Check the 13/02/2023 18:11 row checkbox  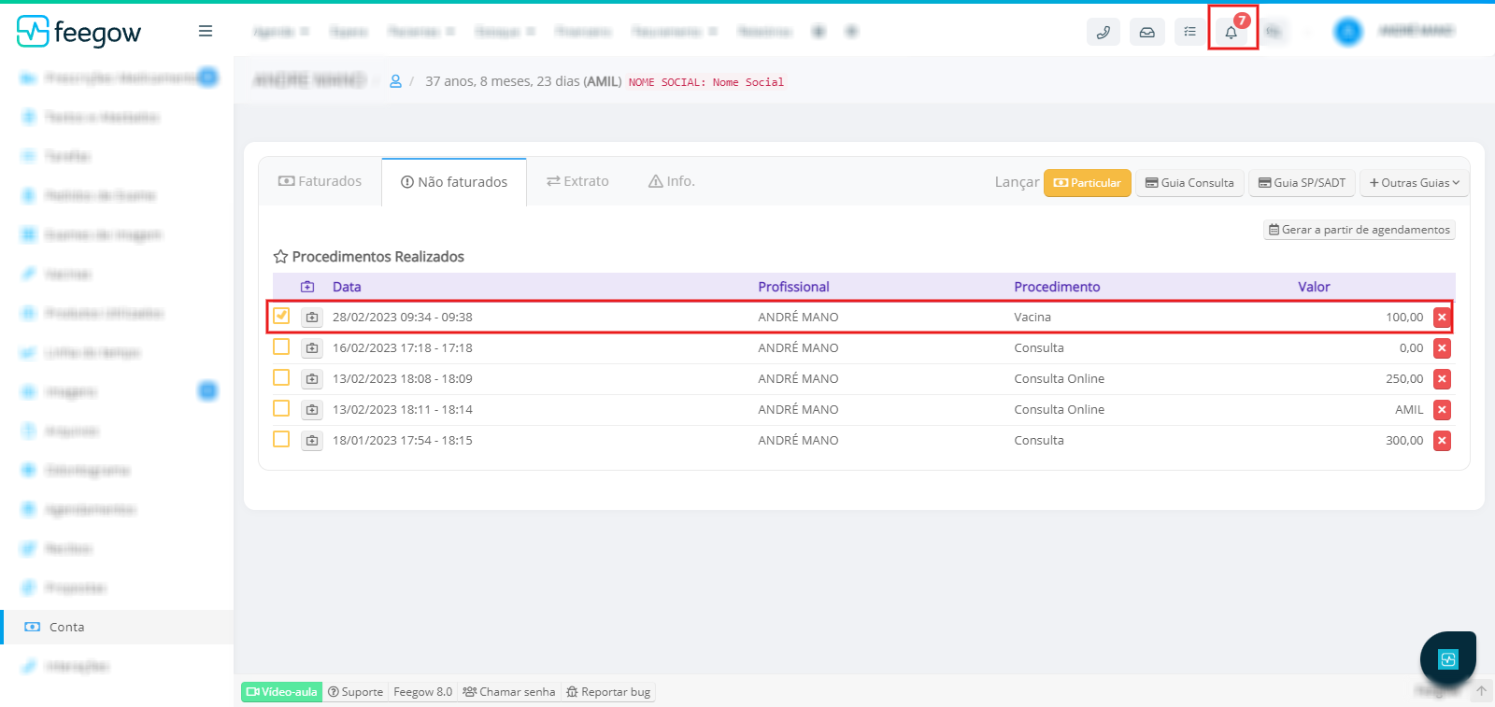281,408
